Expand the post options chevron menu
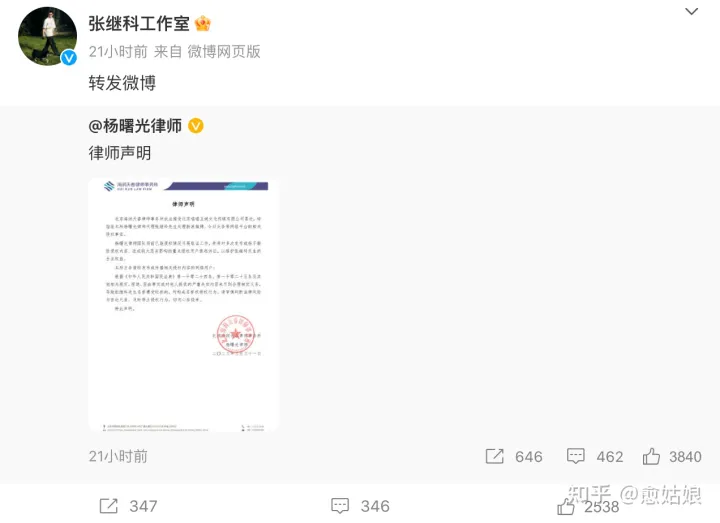720x523 pixels. tap(691, 11)
